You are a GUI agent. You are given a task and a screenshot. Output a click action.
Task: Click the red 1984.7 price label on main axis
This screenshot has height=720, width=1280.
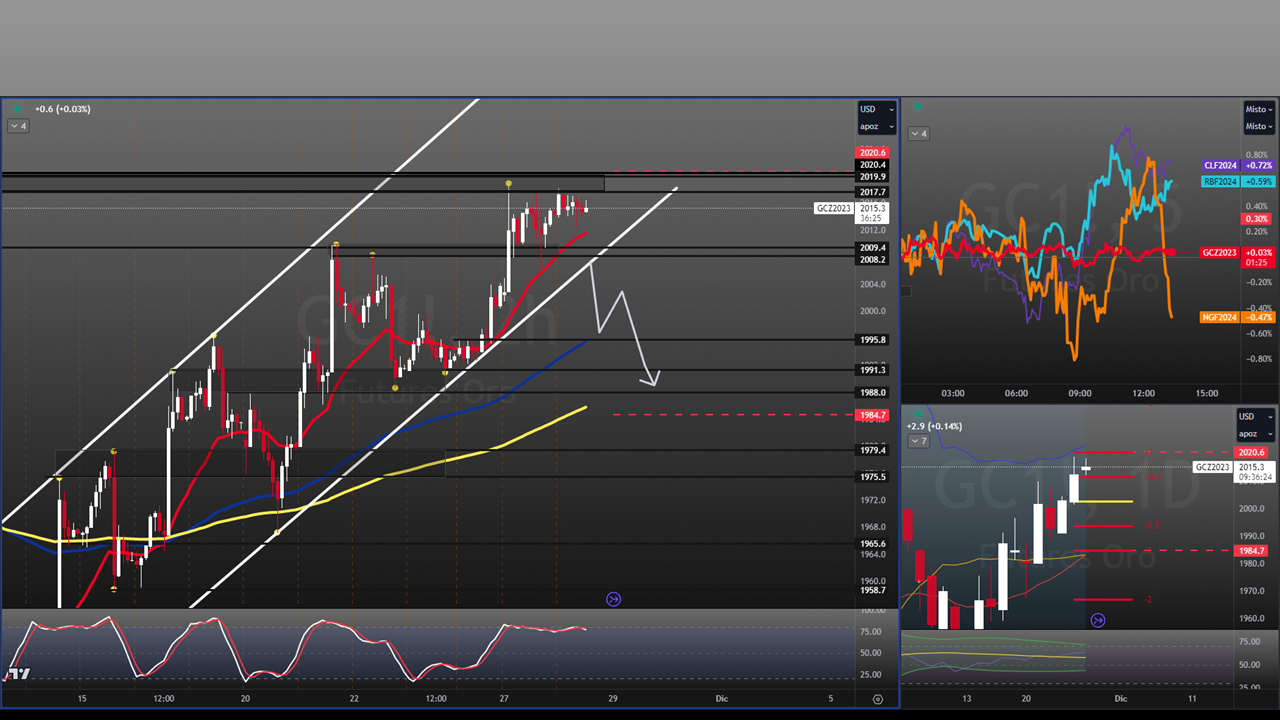(872, 414)
